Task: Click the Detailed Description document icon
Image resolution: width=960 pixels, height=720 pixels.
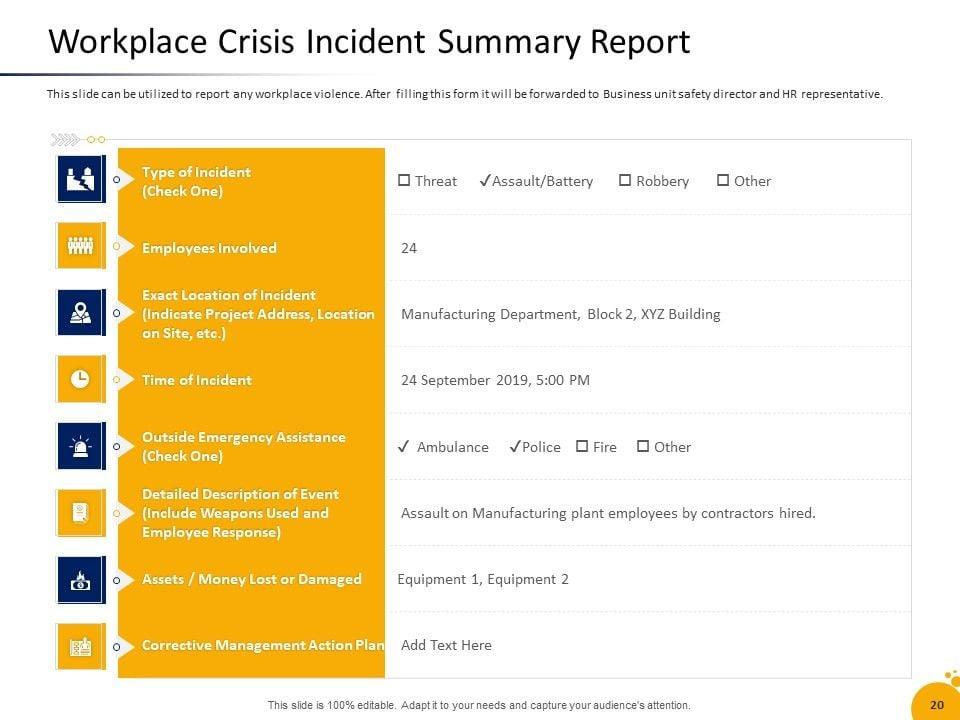Action: point(80,512)
